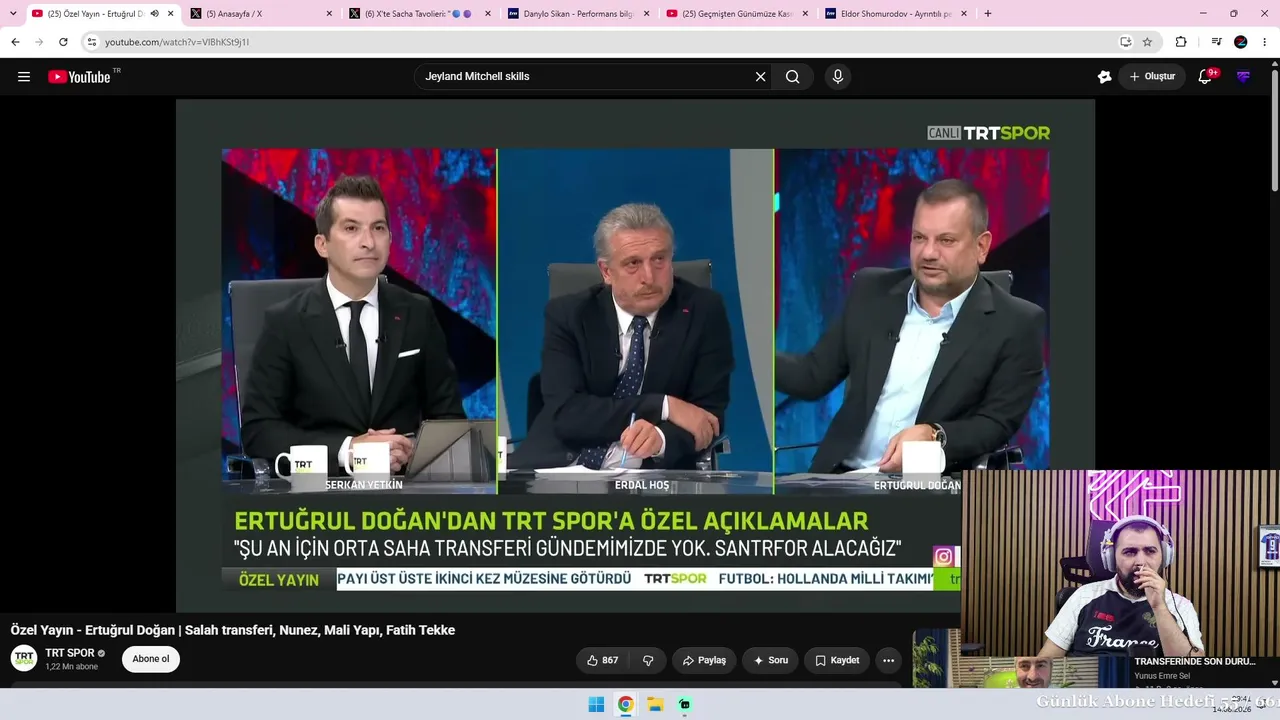Click the "1,22 Mn abone" subscriber count
The image size is (1280, 720).
(72, 667)
